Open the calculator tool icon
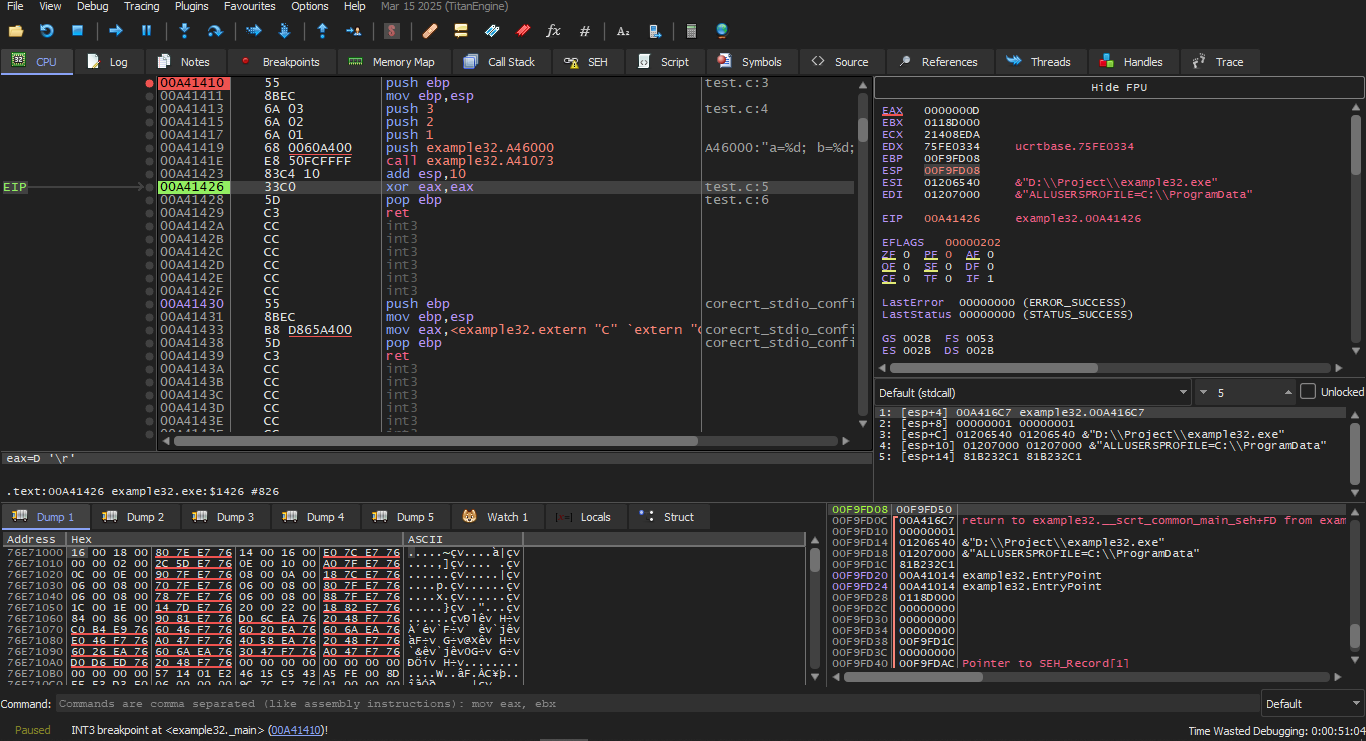Screen dimensions: 1366x741 pyautogui.click(x=691, y=31)
